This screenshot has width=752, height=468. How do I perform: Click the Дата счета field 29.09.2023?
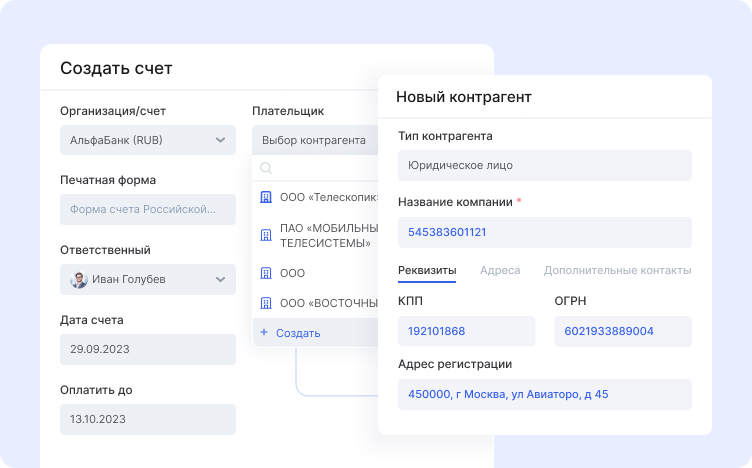pos(147,349)
